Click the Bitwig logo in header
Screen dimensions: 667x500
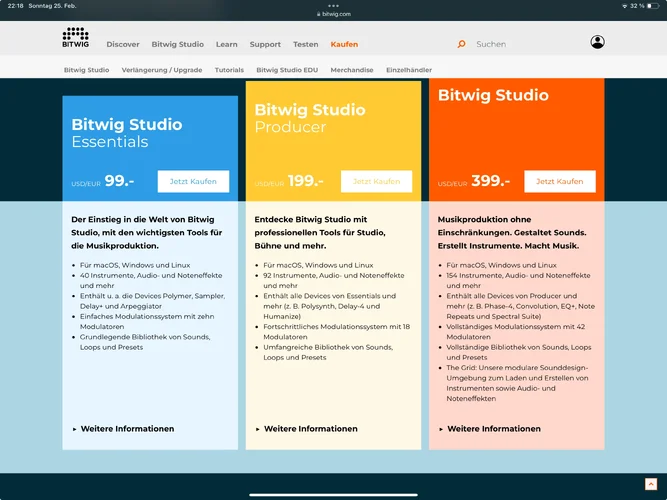click(x=75, y=39)
